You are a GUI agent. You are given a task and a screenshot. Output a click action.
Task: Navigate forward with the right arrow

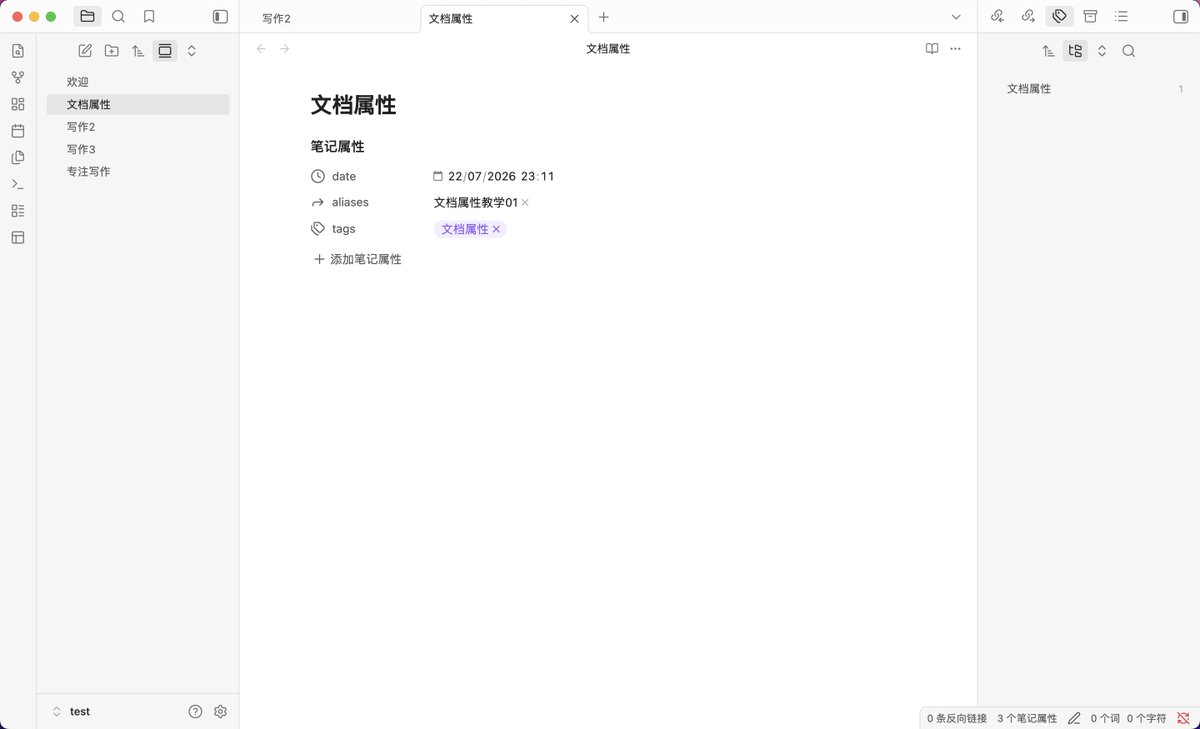(285, 49)
